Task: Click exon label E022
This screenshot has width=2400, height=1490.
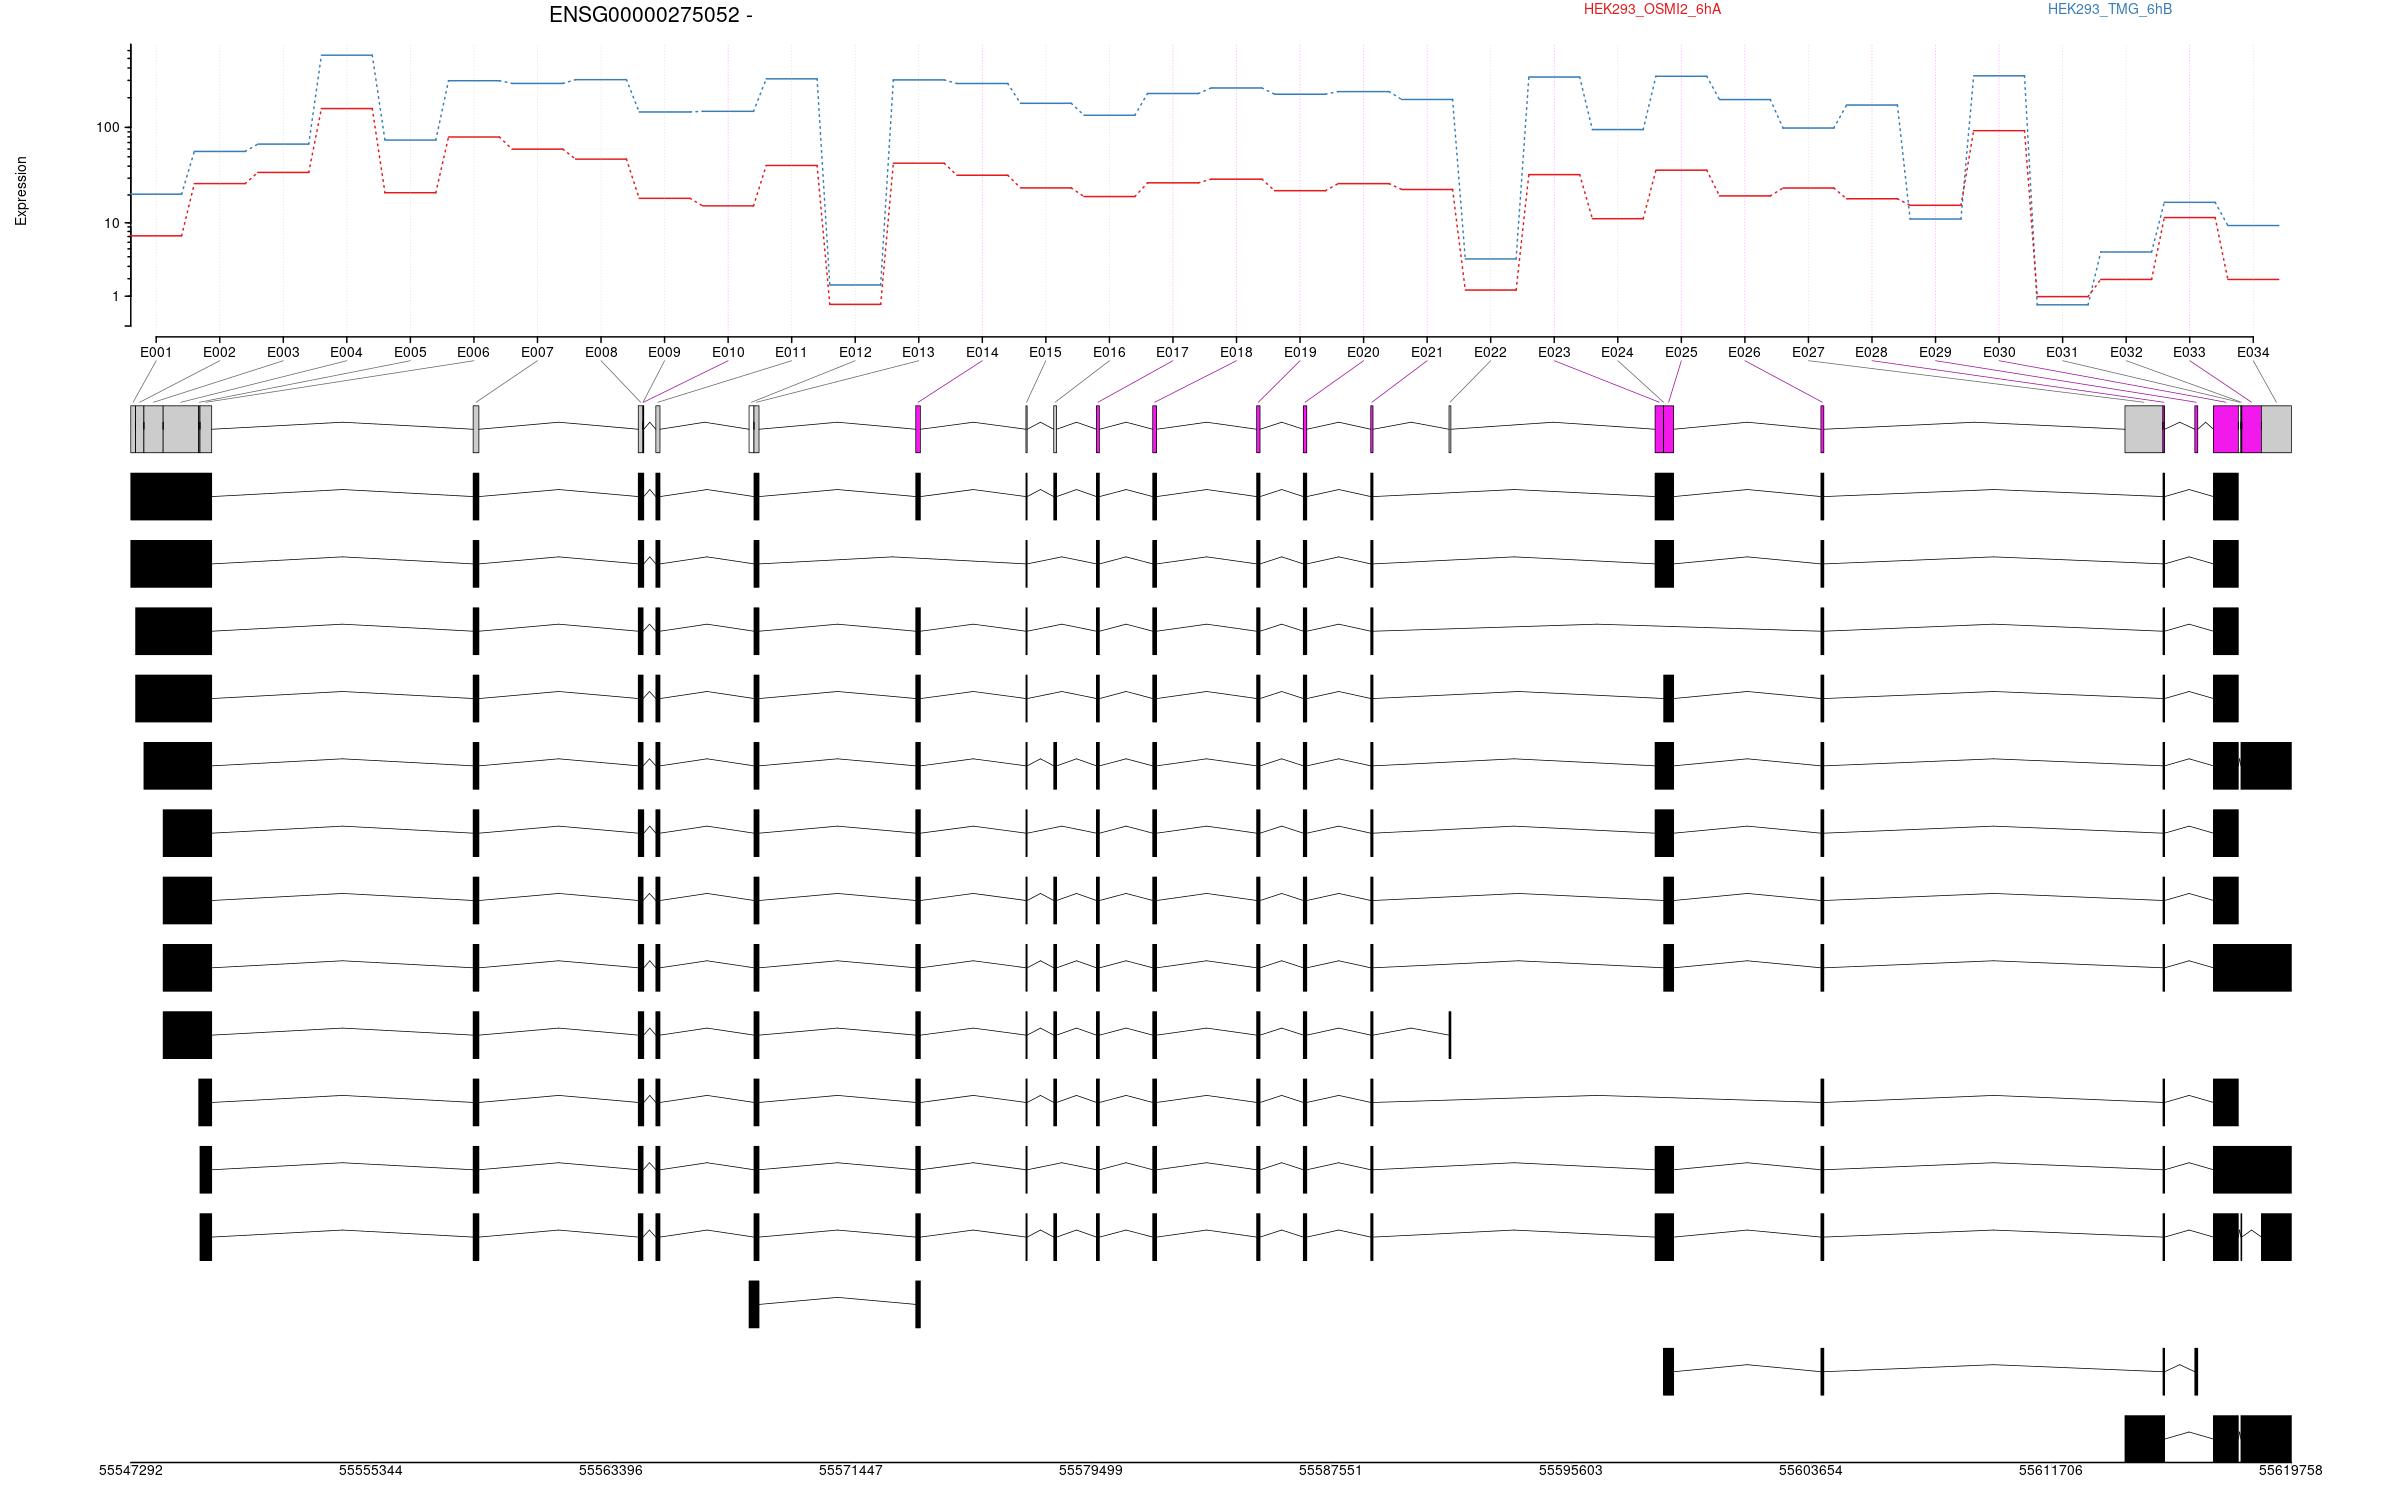Action: pyautogui.click(x=1490, y=352)
